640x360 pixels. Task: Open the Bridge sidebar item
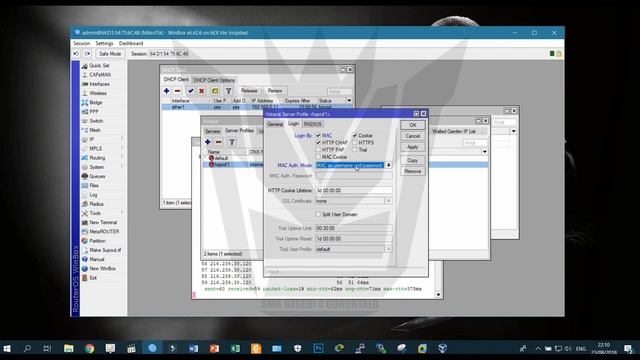[x=96, y=102]
